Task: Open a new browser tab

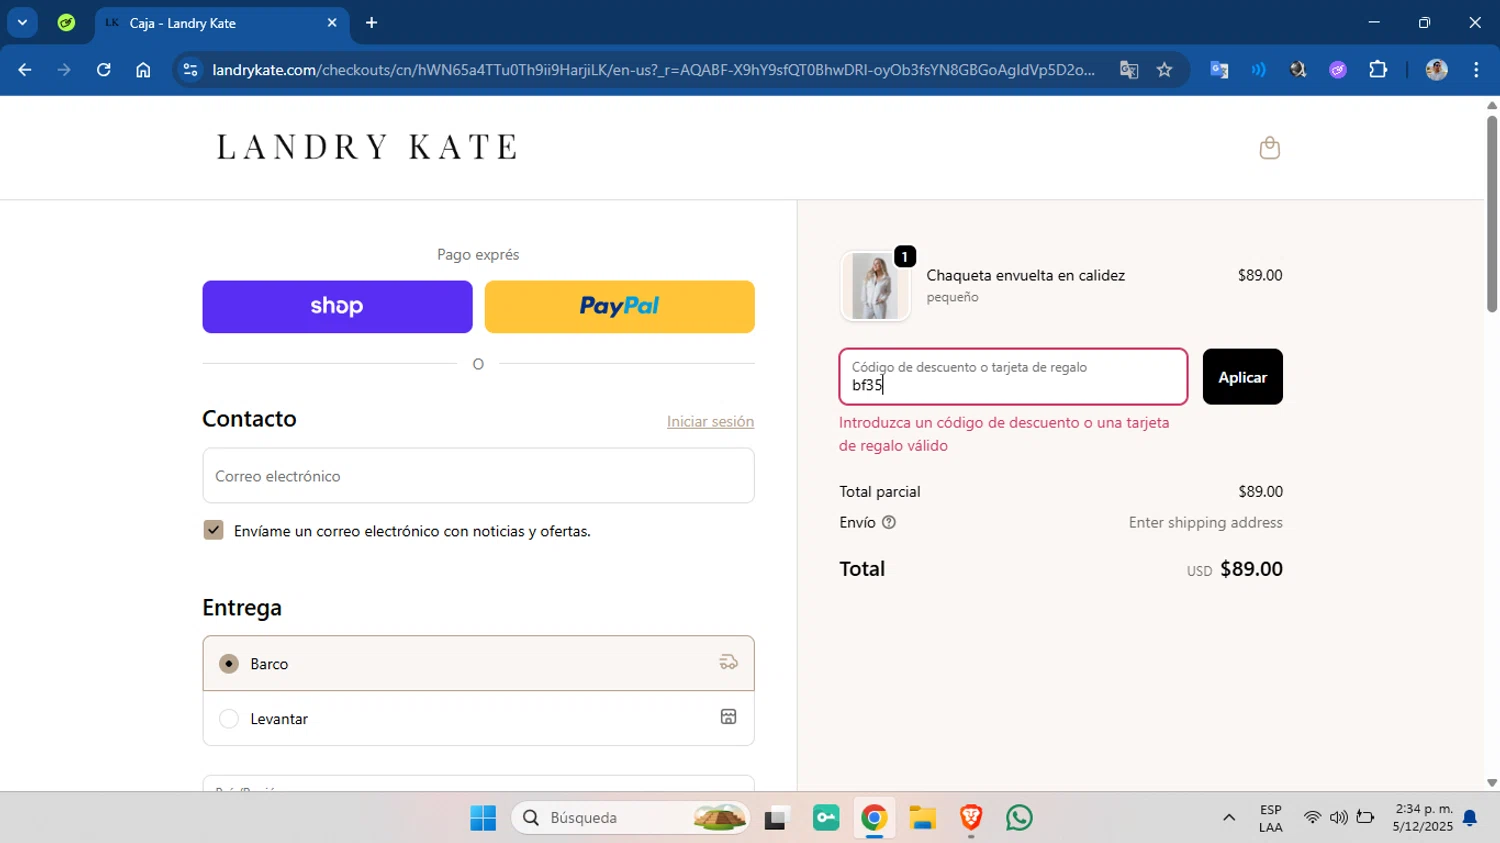Action: coord(372,23)
